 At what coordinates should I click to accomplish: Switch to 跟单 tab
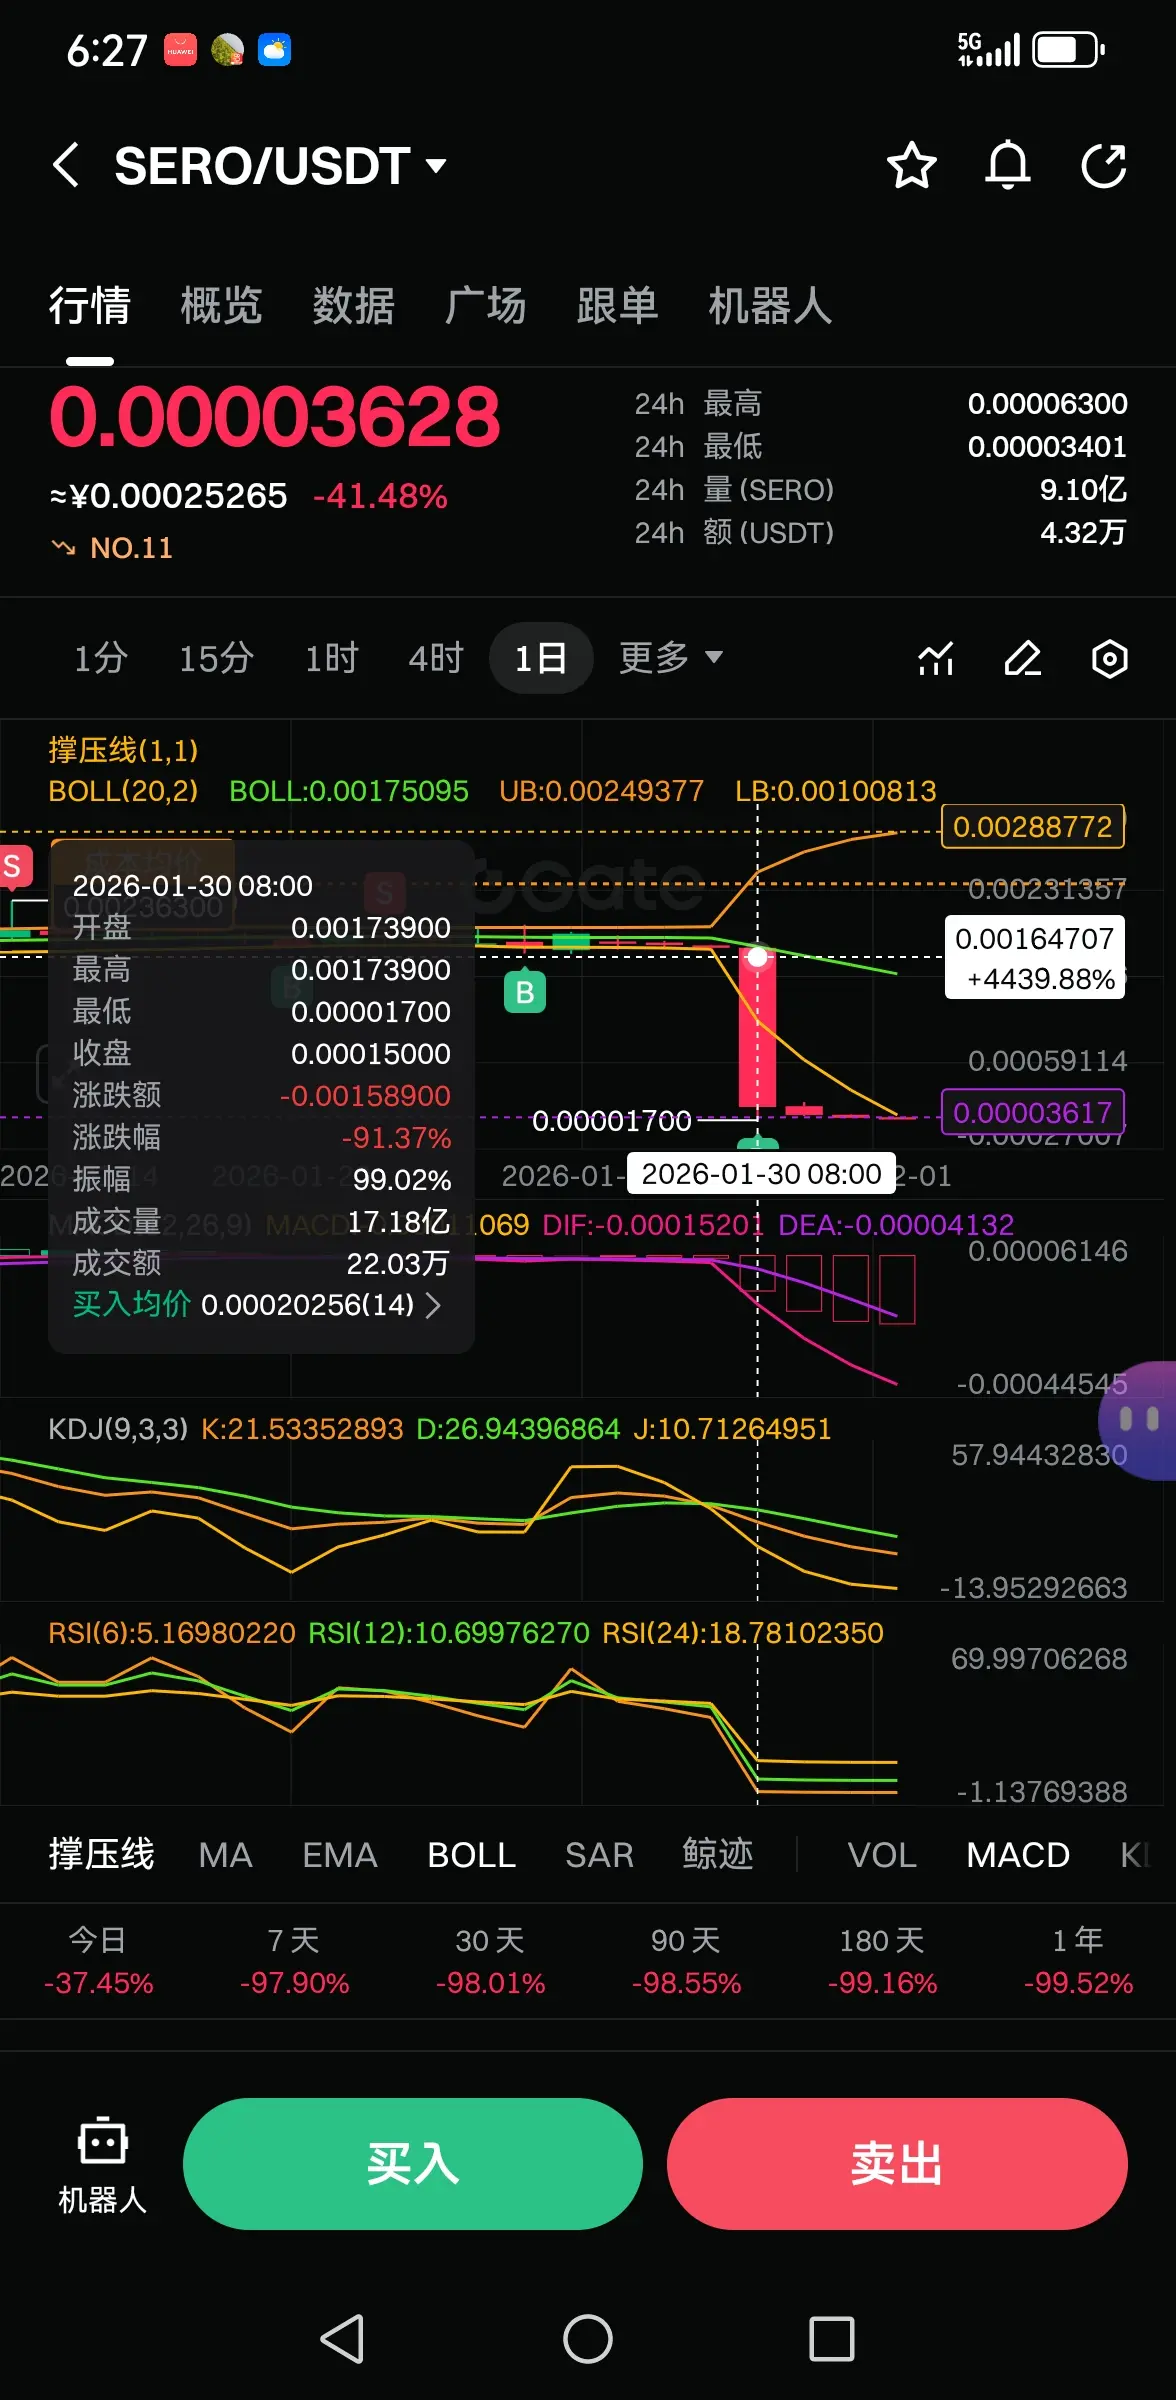pos(618,305)
